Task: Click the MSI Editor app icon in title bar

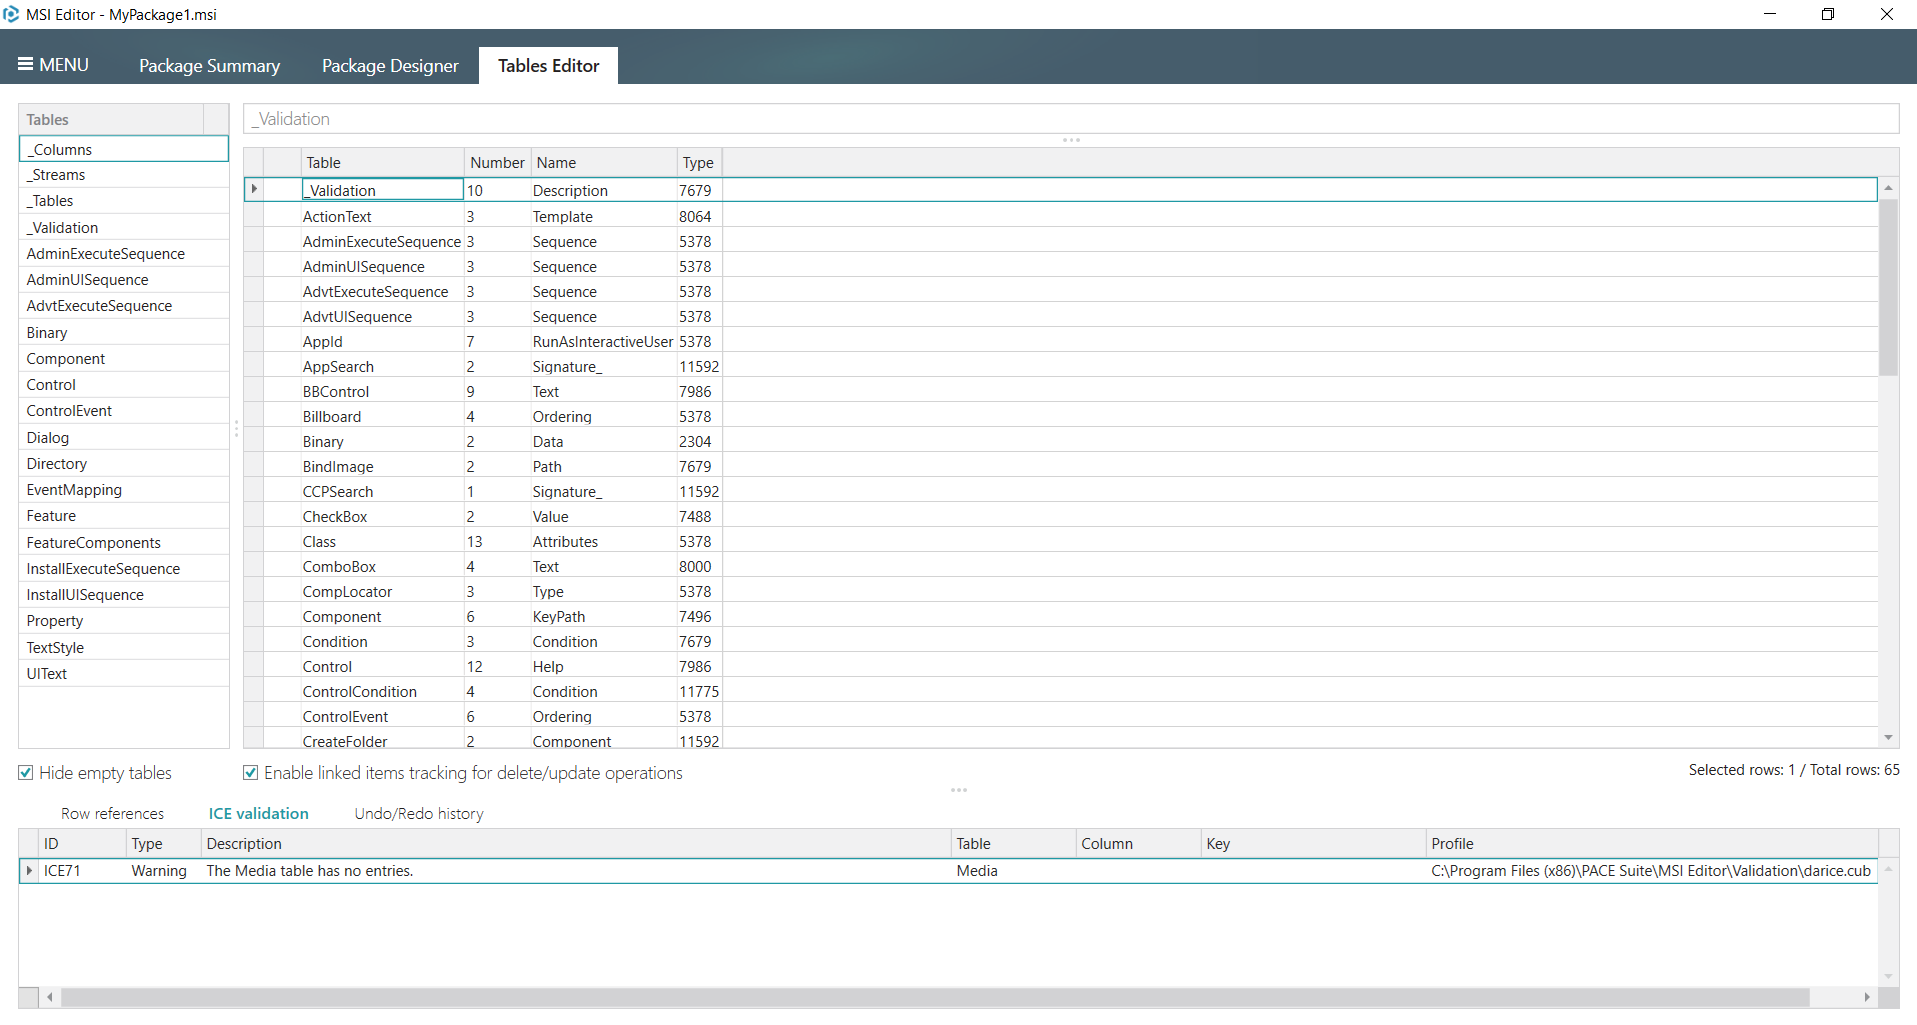Action: (11, 14)
